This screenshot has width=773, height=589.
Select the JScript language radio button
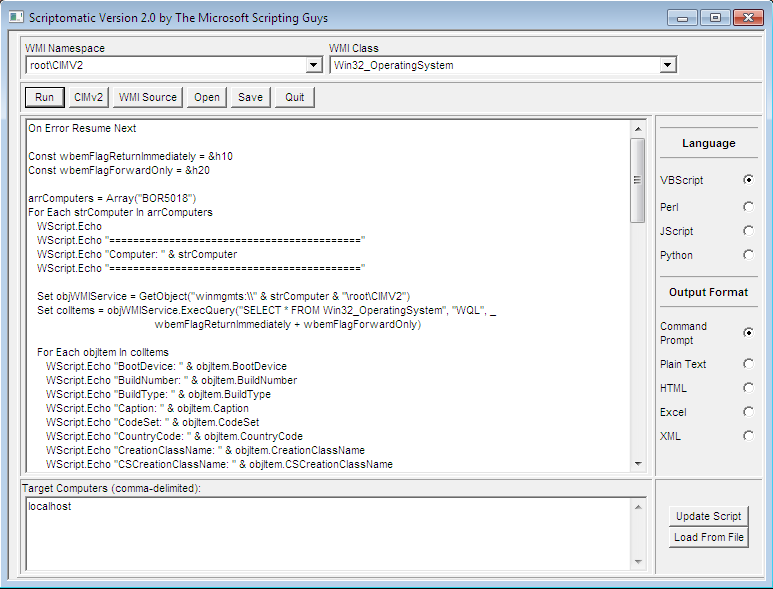pos(748,231)
